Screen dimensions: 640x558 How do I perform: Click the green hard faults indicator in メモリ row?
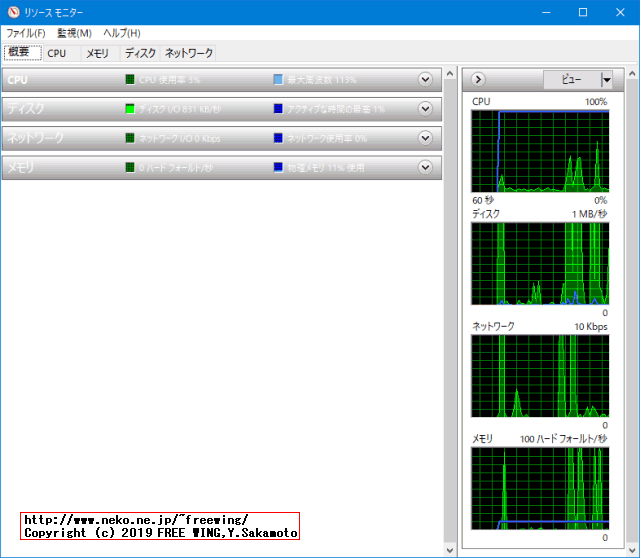click(130, 168)
